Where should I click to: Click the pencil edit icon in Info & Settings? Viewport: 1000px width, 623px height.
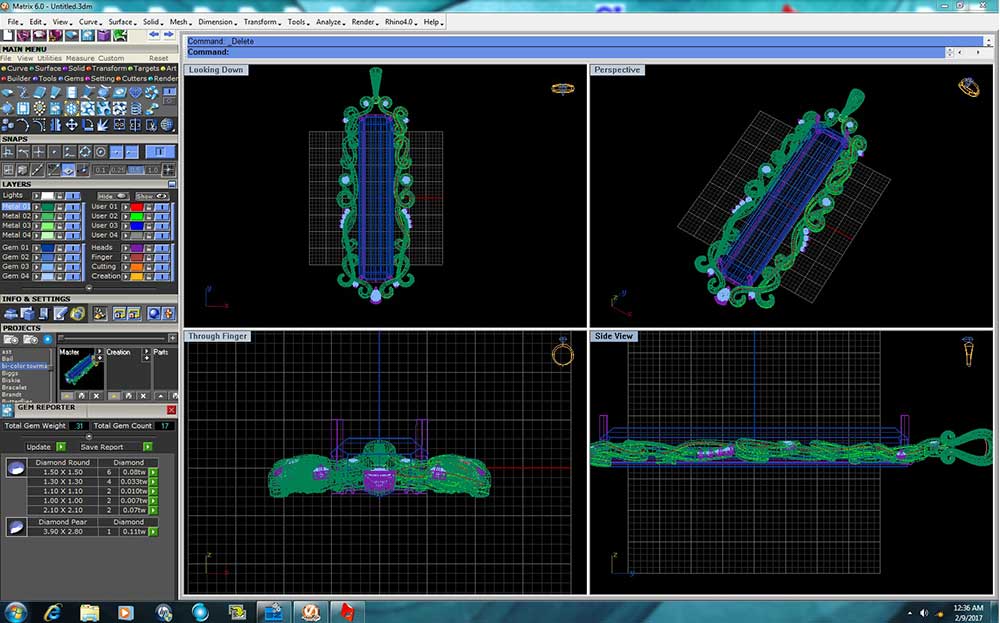pyautogui.click(x=61, y=314)
